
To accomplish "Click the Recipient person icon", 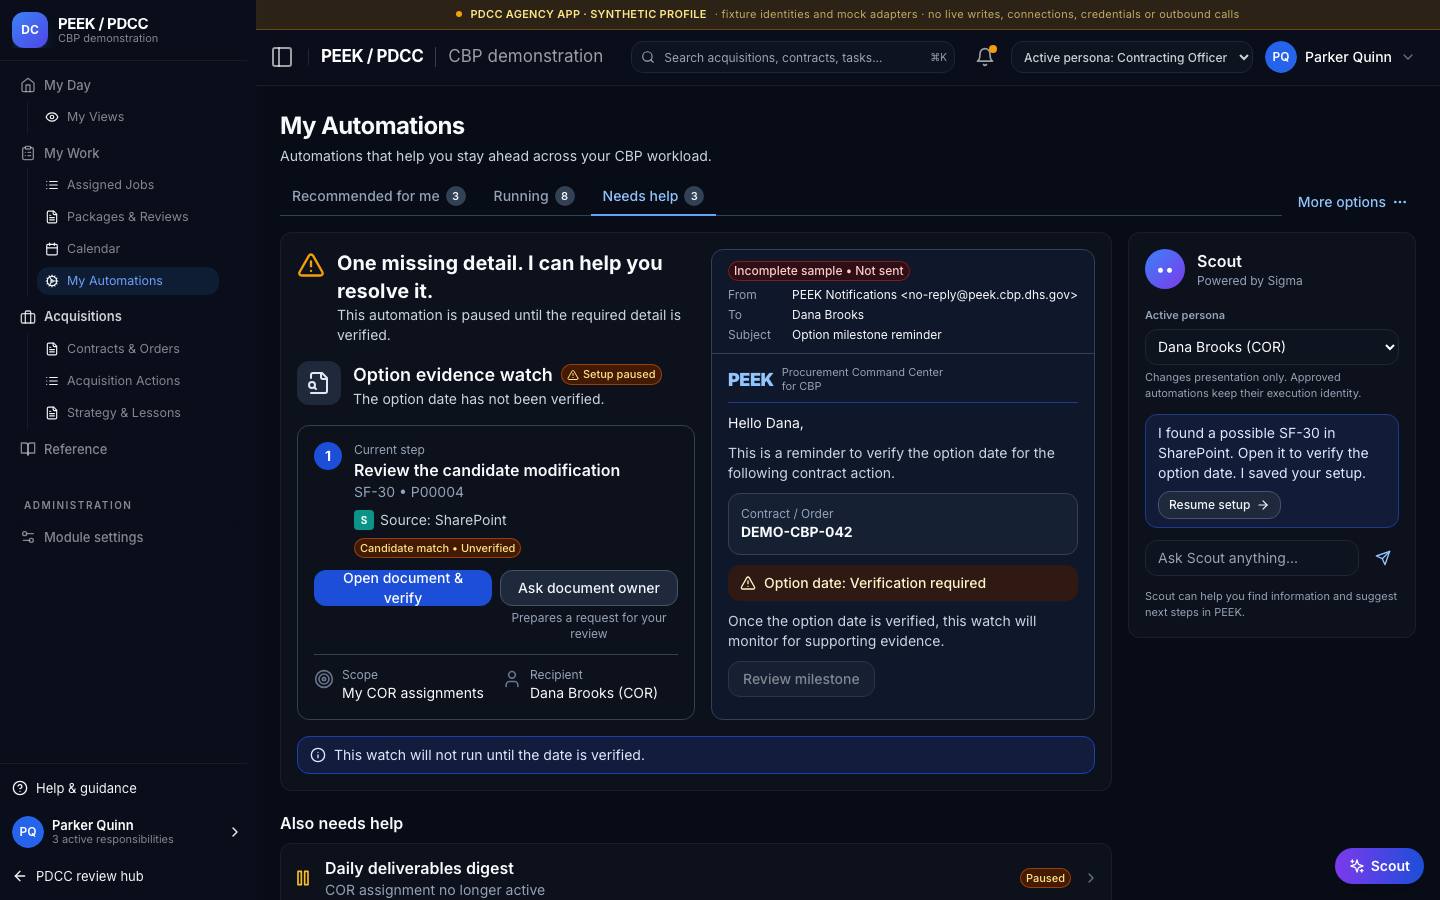I will tap(512, 679).
